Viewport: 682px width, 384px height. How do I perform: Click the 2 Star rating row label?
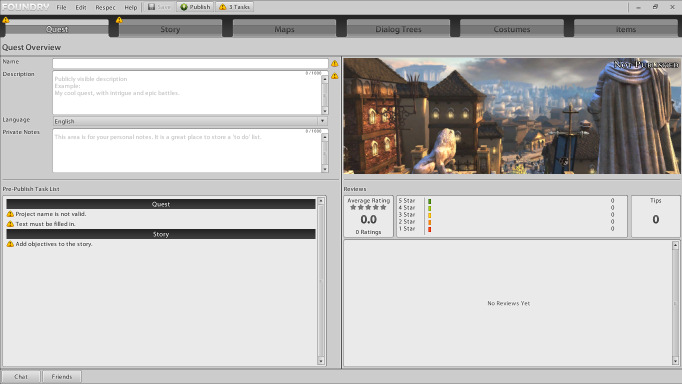[407, 222]
